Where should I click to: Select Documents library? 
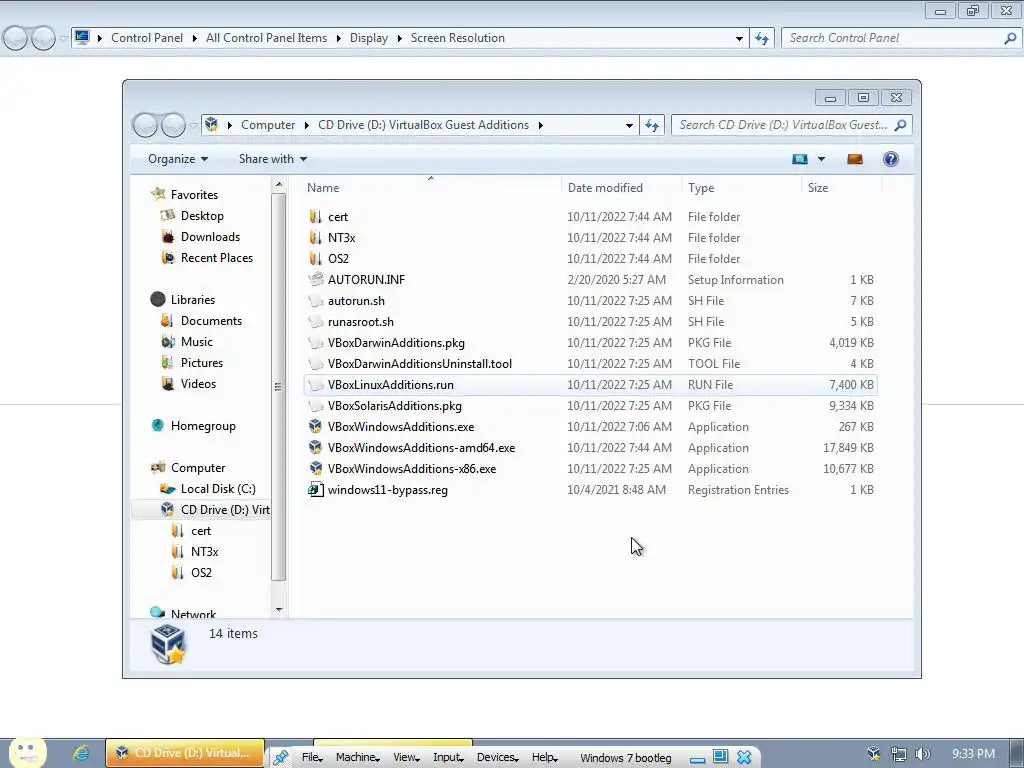coord(211,321)
